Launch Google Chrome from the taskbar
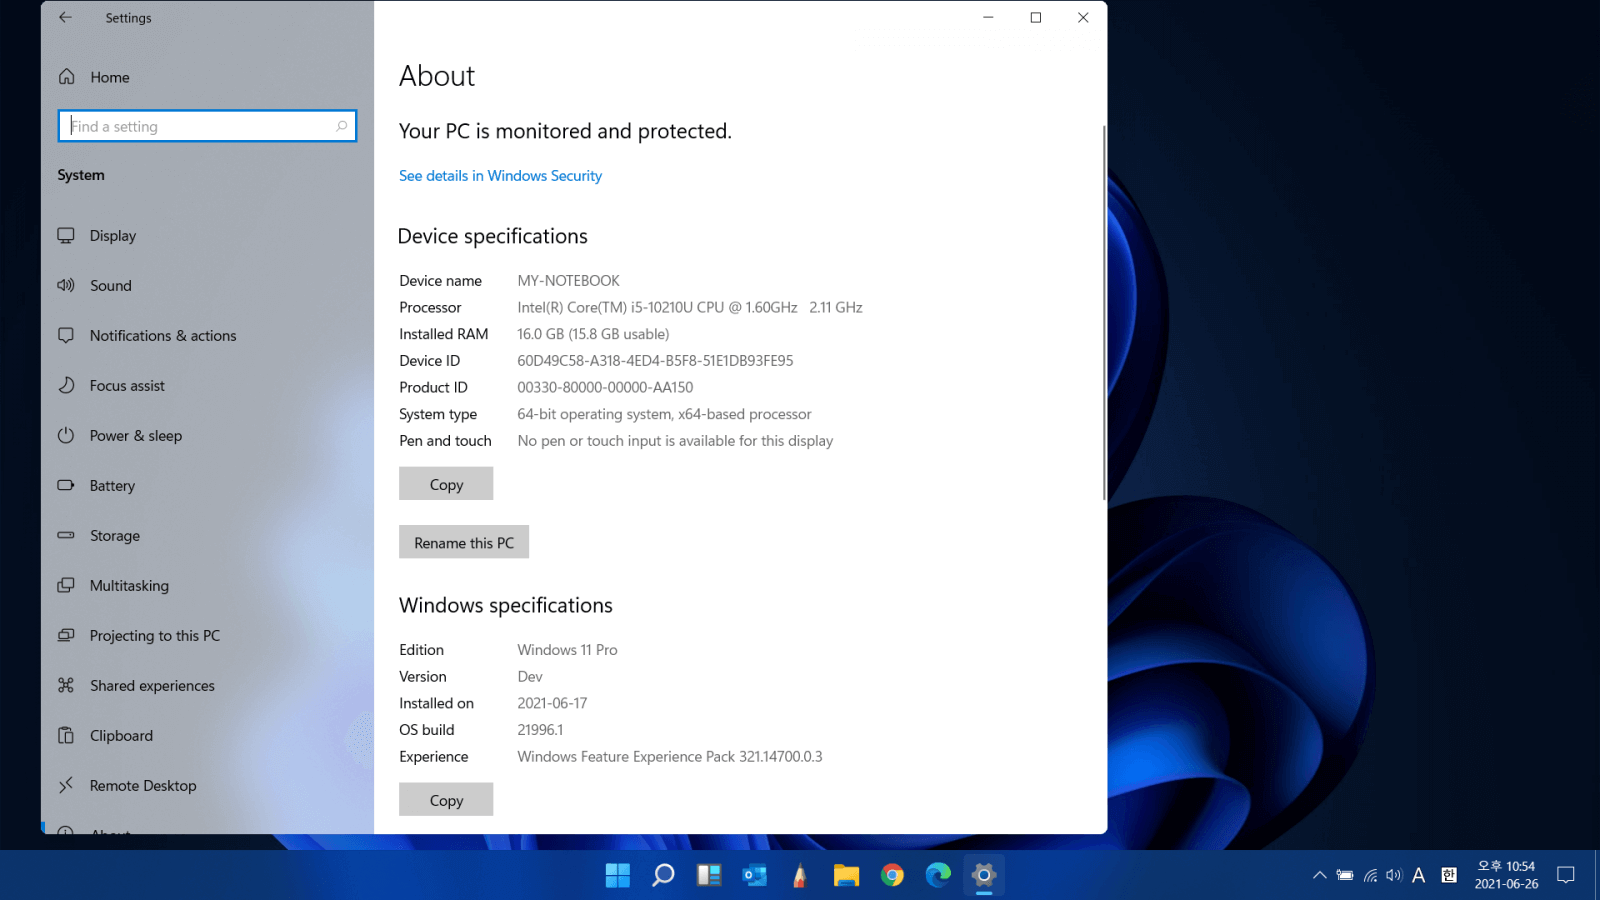1600x900 pixels. (x=892, y=876)
